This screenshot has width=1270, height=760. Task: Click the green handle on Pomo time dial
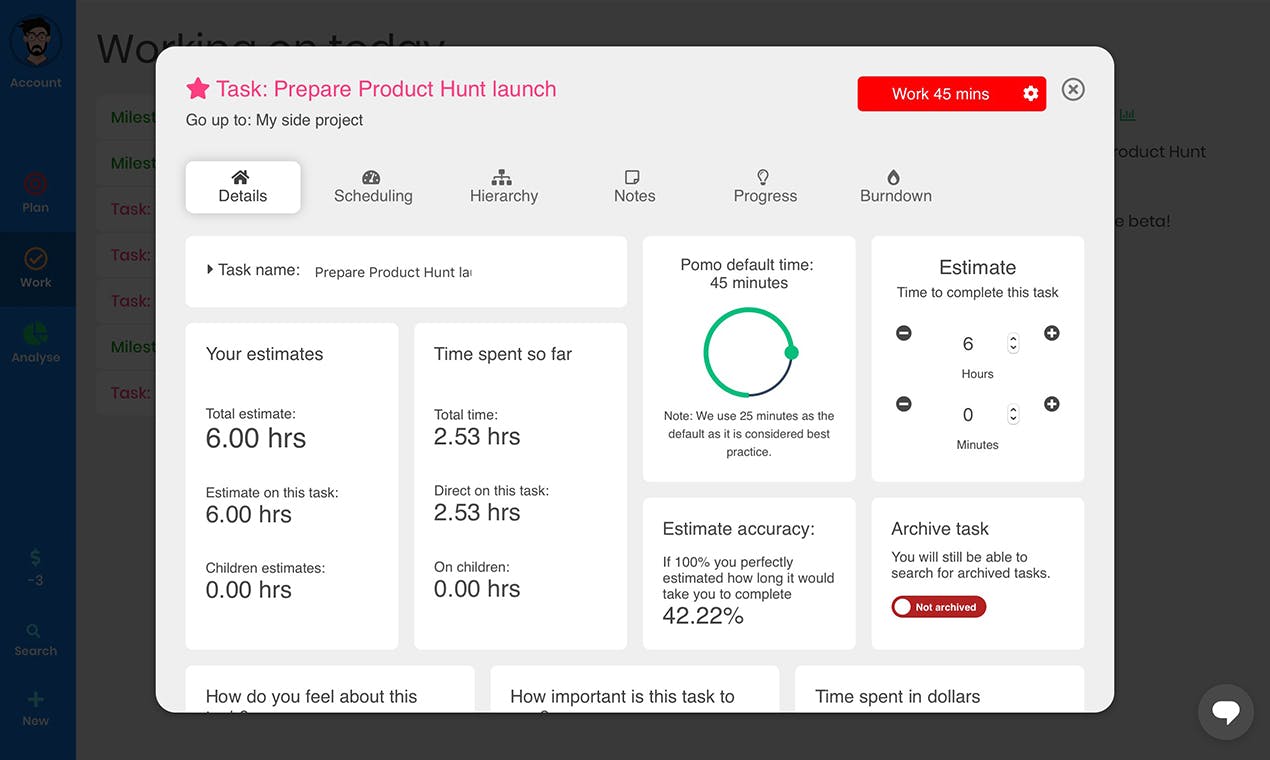(792, 352)
